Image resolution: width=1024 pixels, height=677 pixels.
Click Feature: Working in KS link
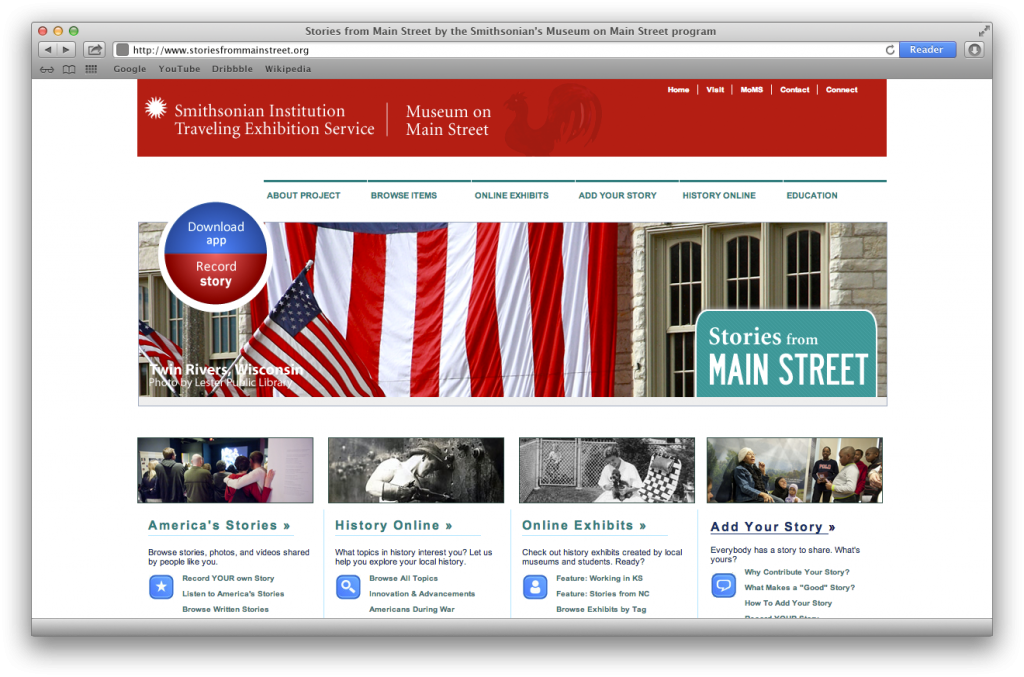[x=600, y=578]
